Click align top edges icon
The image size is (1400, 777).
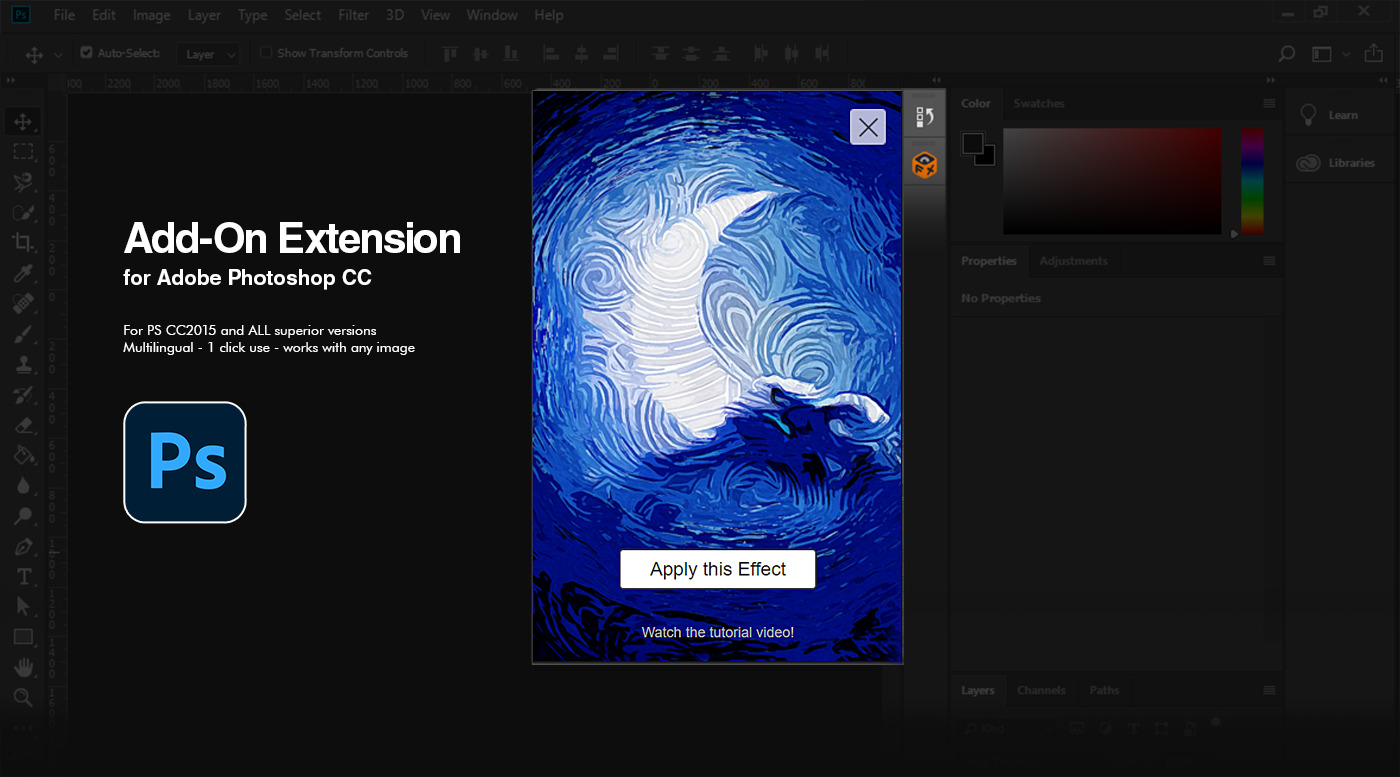pyautogui.click(x=450, y=54)
